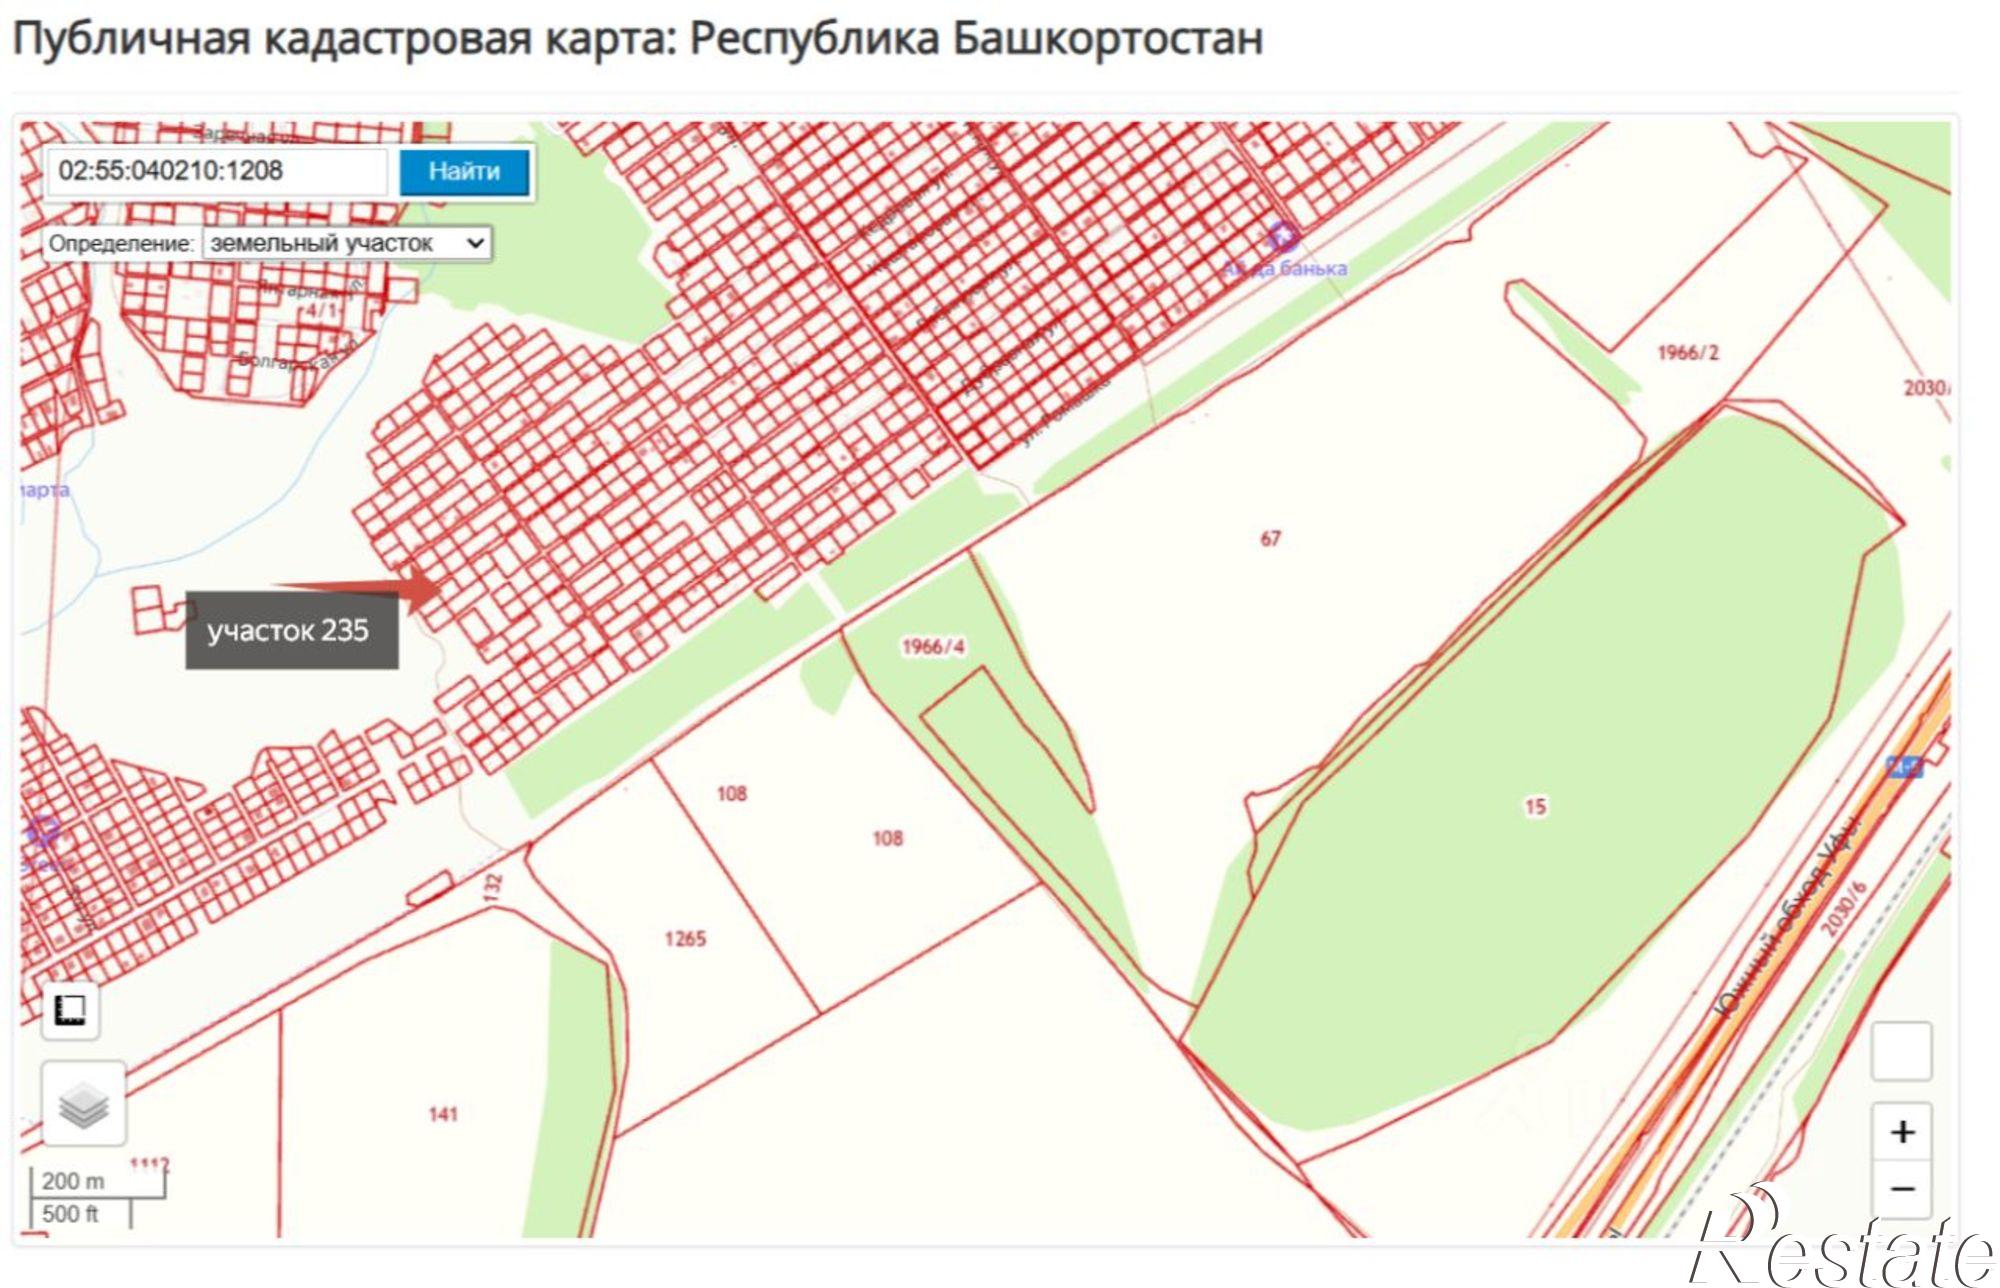This screenshot has height=1288, width=2000.
Task: Click the Ай да банька place label
Action: pos(1285,268)
